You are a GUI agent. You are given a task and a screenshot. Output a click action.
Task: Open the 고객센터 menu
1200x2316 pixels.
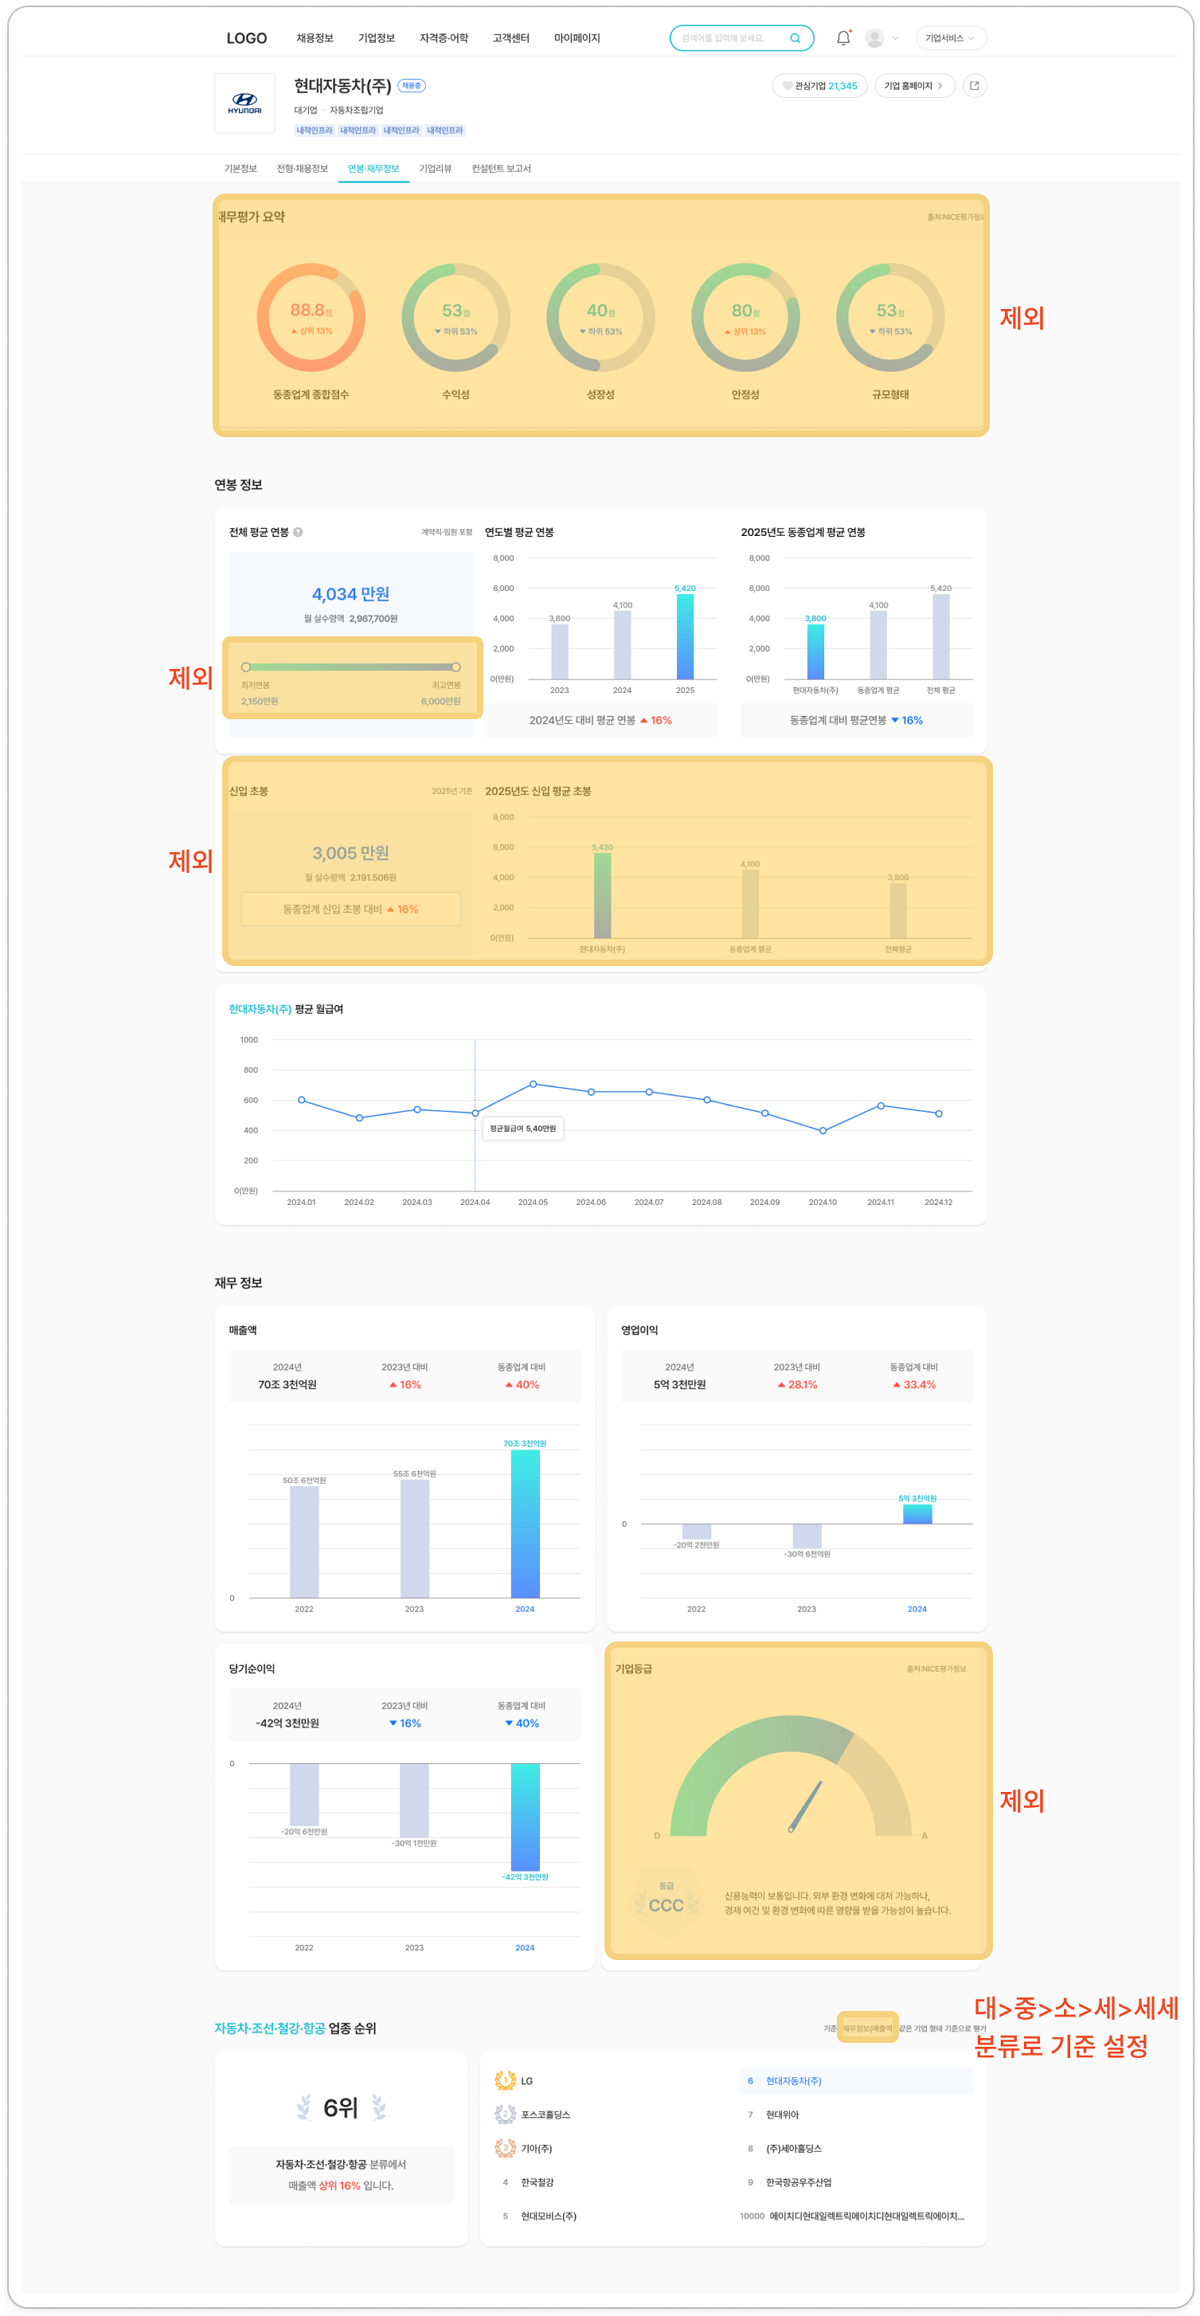point(511,38)
